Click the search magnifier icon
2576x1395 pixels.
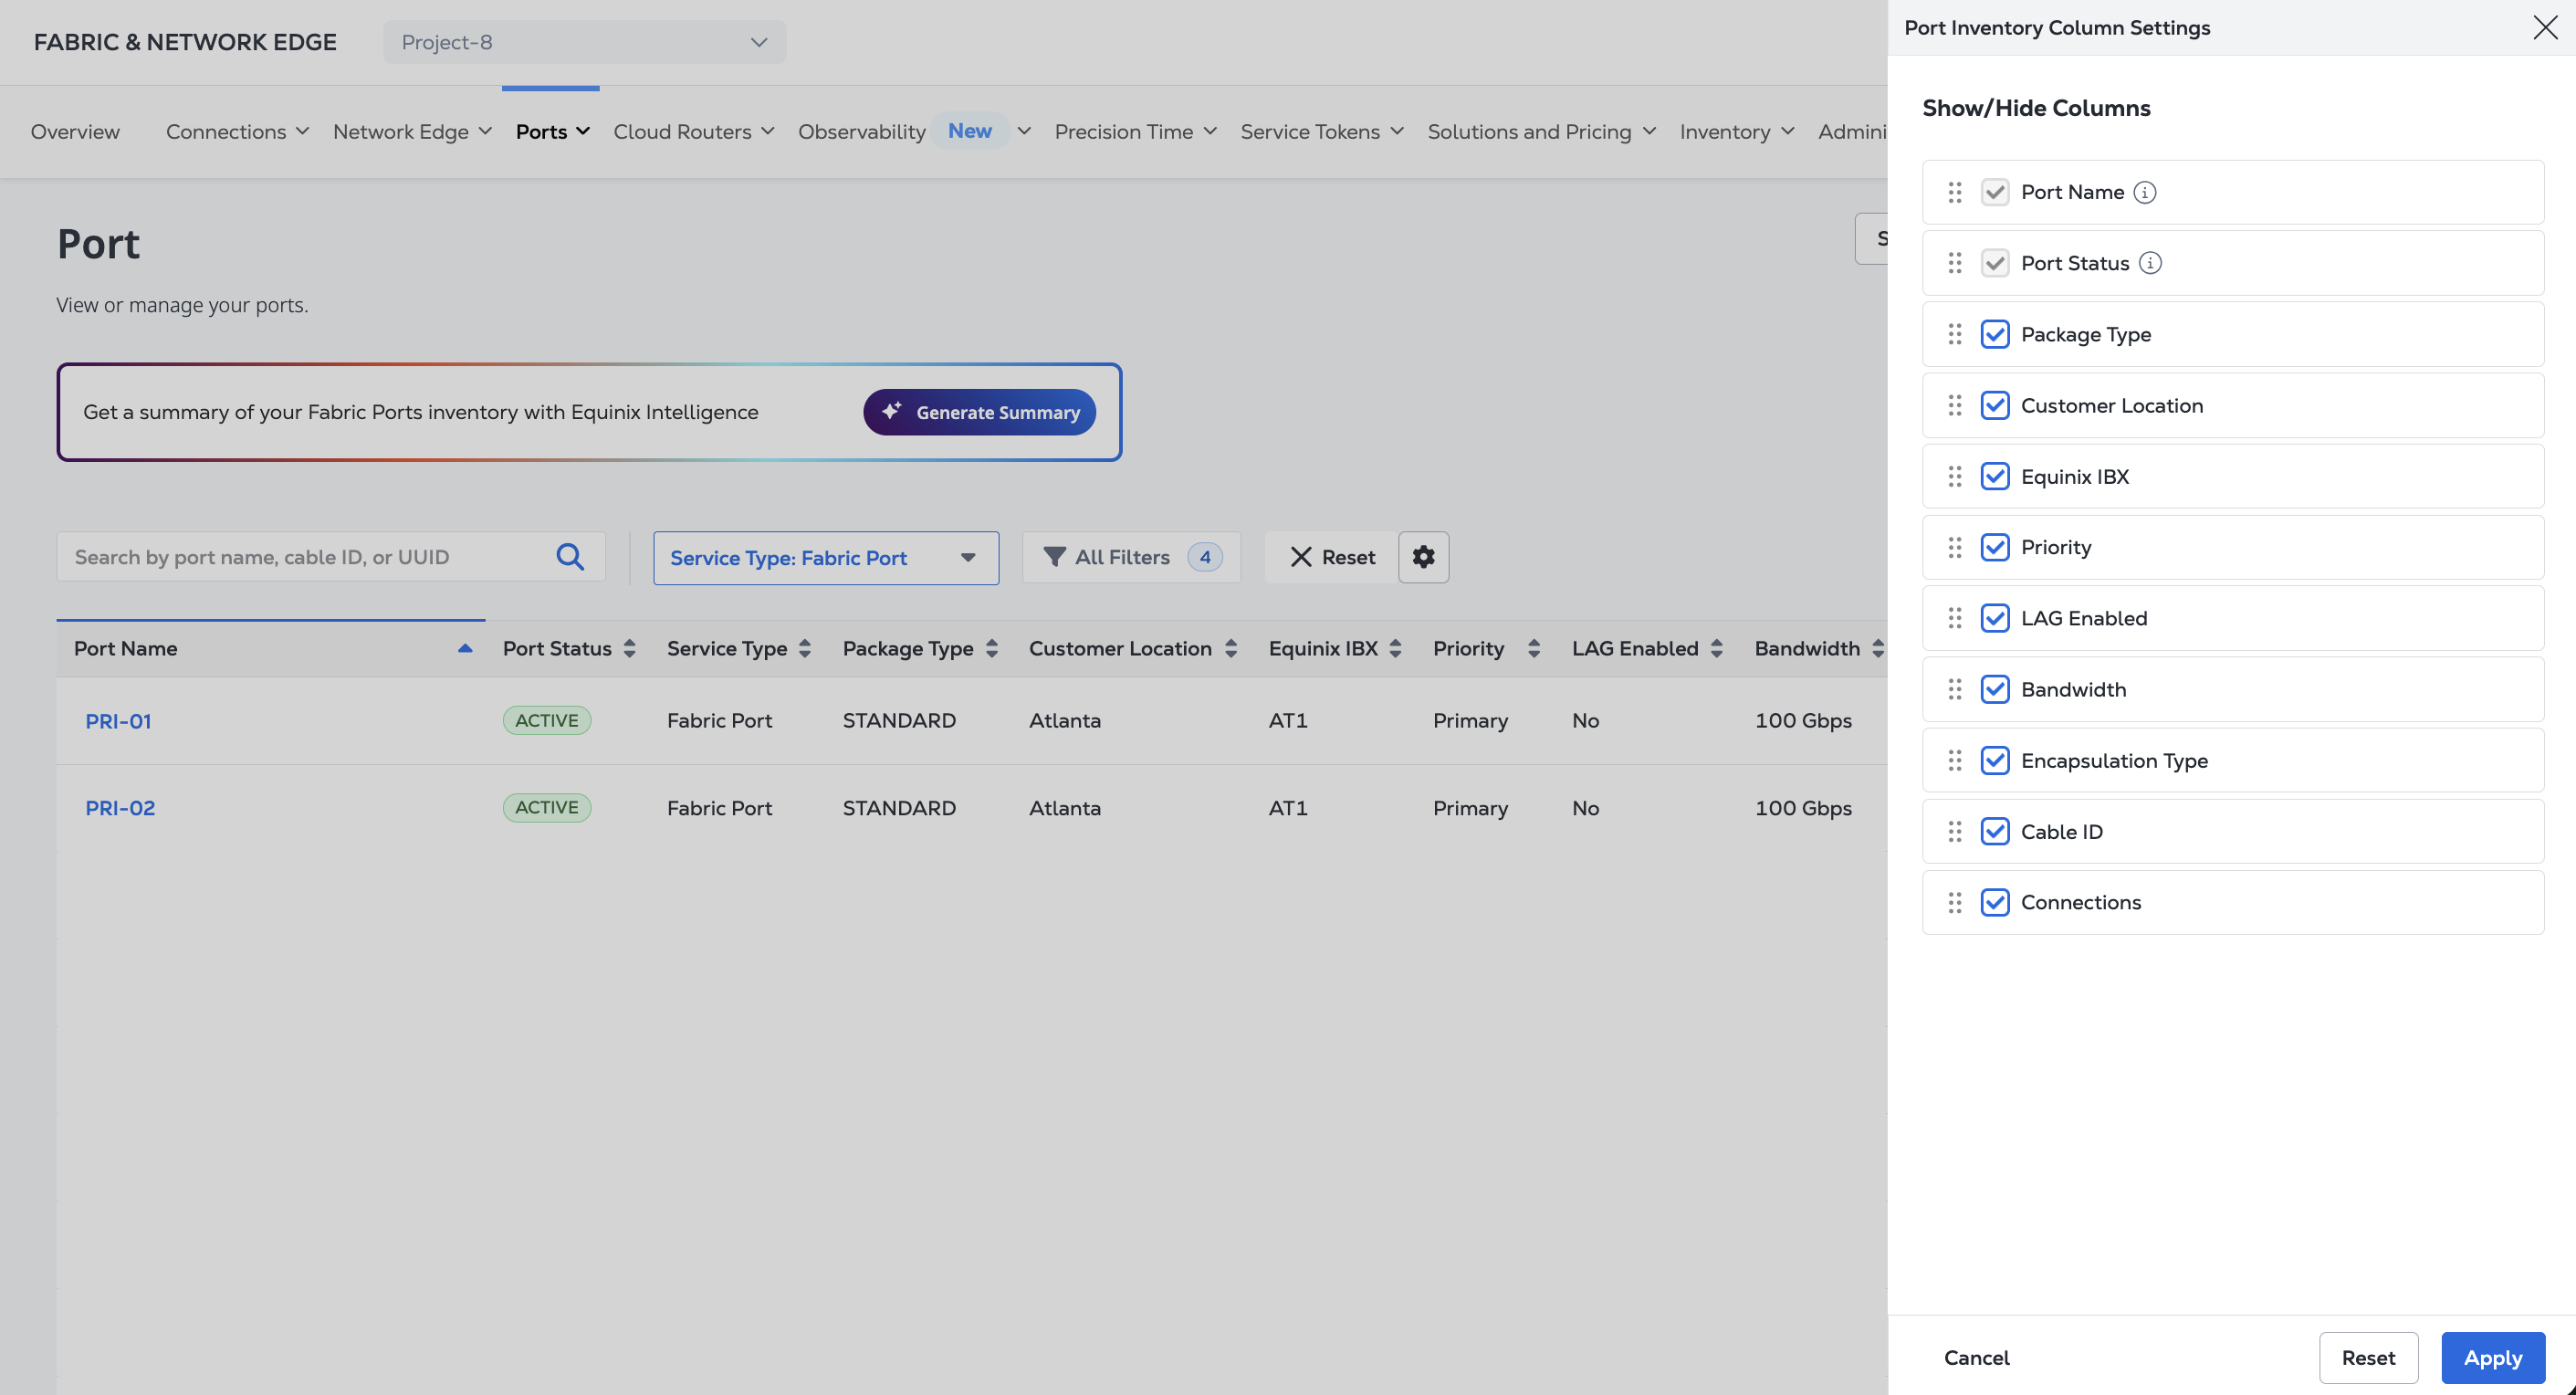pyautogui.click(x=570, y=557)
